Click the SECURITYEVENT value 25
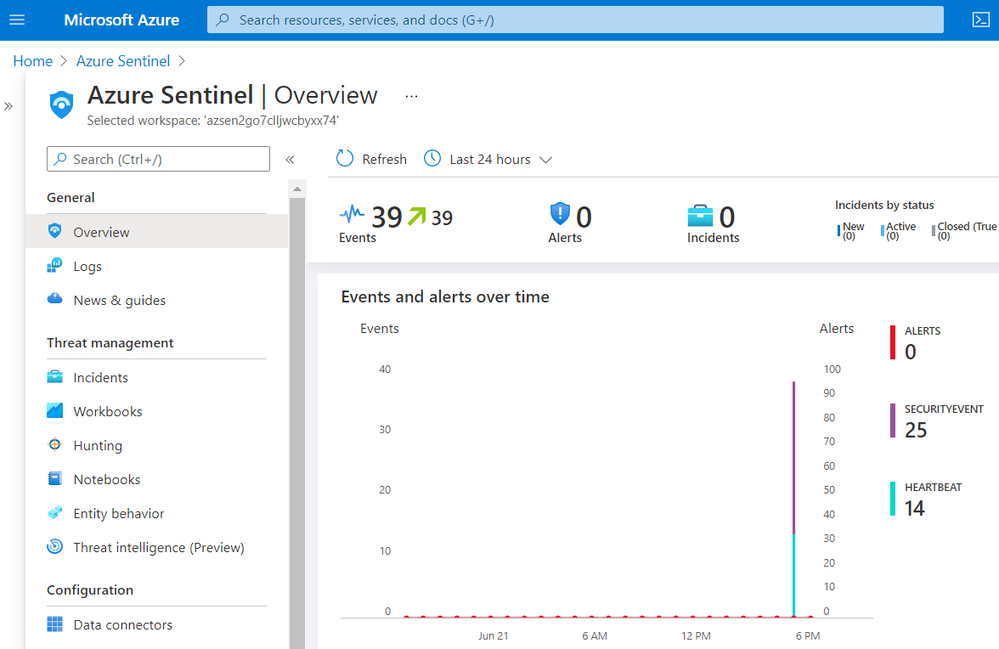The image size is (999, 649). pos(916,430)
